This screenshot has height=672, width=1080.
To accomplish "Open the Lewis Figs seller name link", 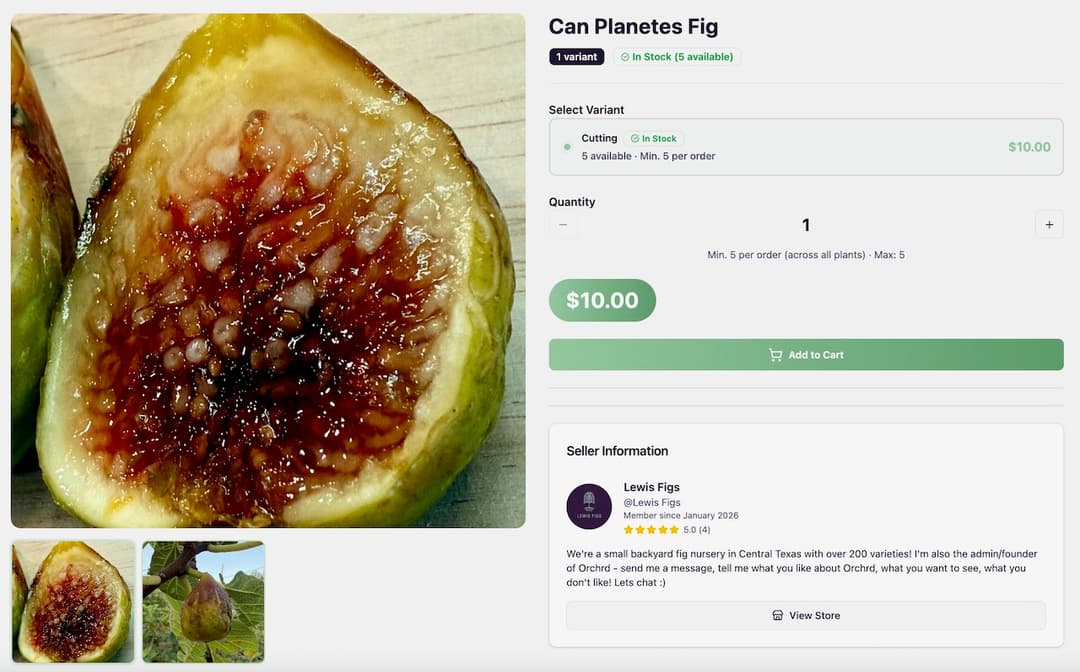I will (652, 487).
